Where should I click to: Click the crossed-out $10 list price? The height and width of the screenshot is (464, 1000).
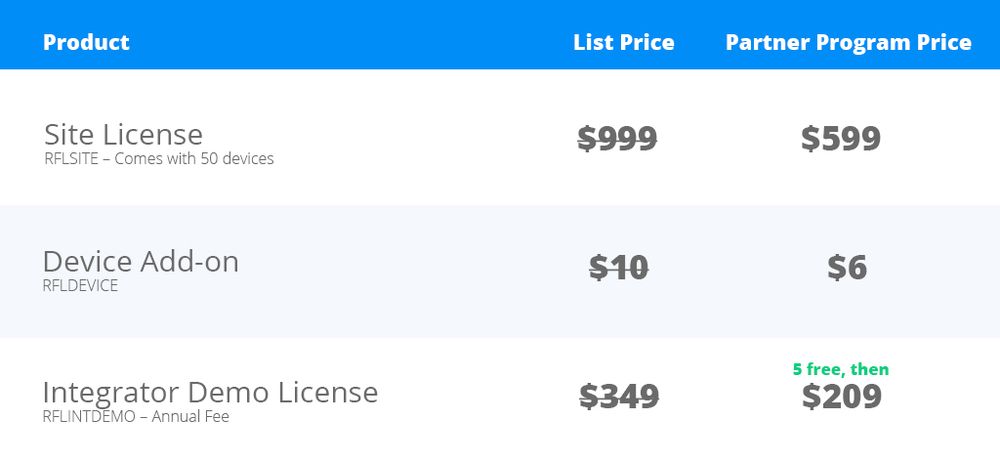pos(618,267)
